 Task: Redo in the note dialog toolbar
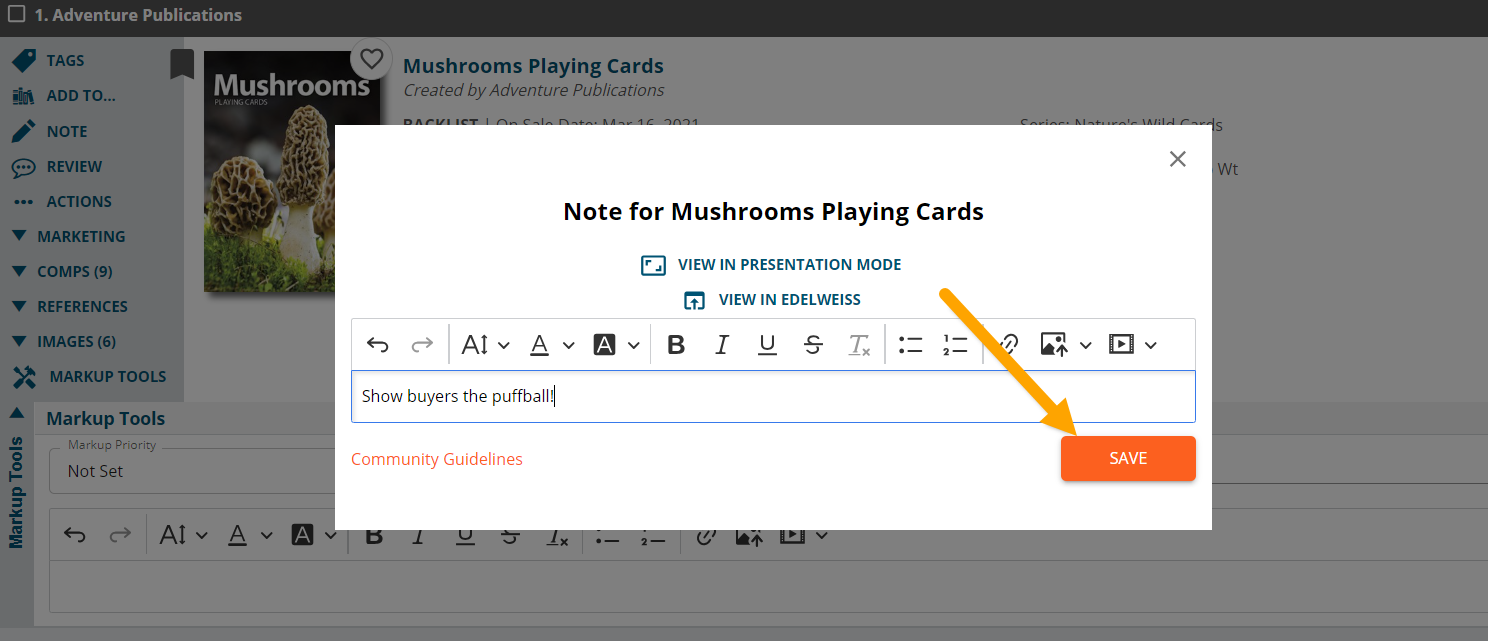[x=423, y=345]
